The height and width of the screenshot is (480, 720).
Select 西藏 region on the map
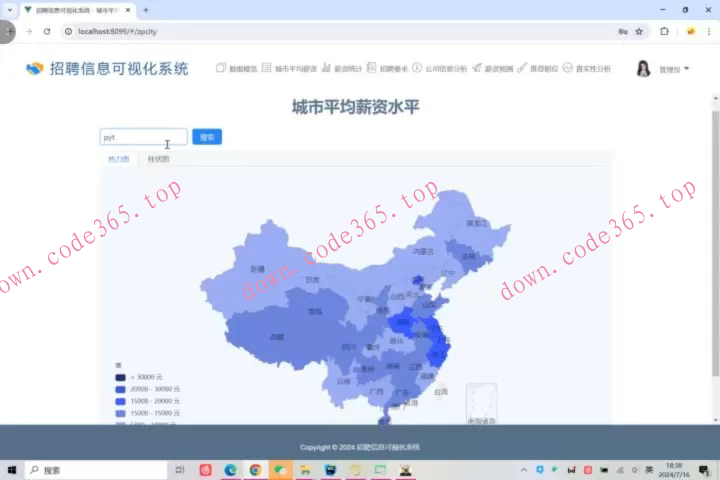click(x=277, y=337)
